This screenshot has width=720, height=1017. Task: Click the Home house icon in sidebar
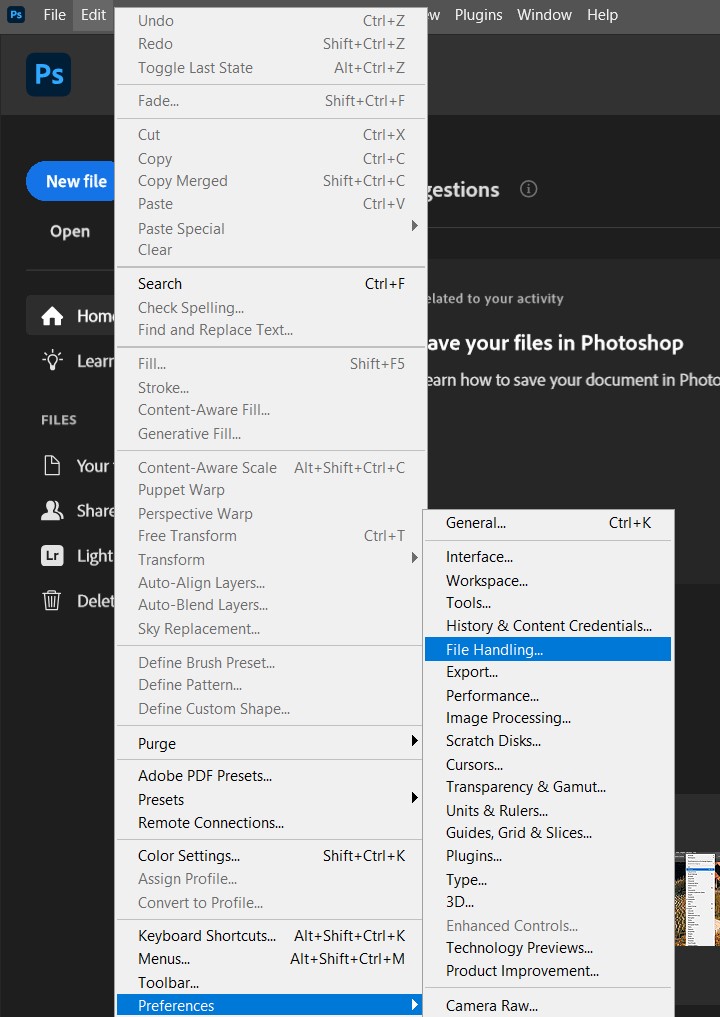[52, 317]
